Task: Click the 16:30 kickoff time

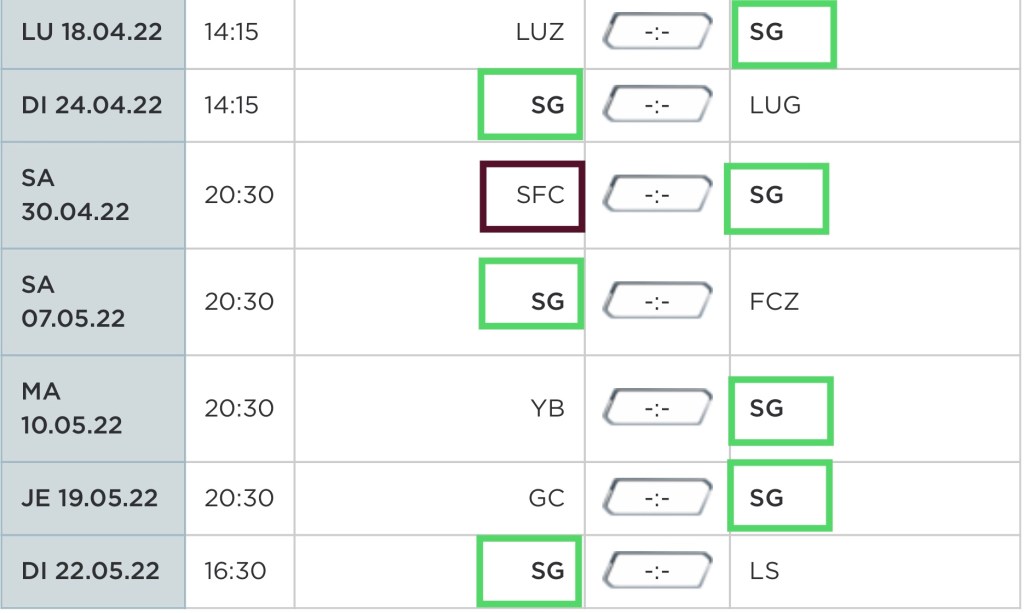Action: (x=238, y=571)
